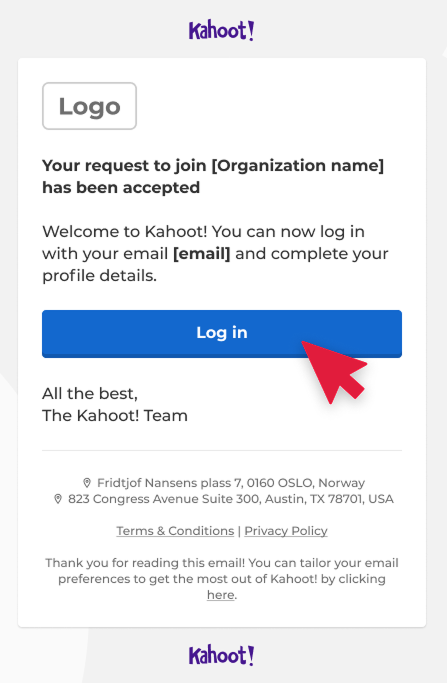447x683 pixels.
Task: Click the Kahoot! logo above the email card
Action: [221, 30]
